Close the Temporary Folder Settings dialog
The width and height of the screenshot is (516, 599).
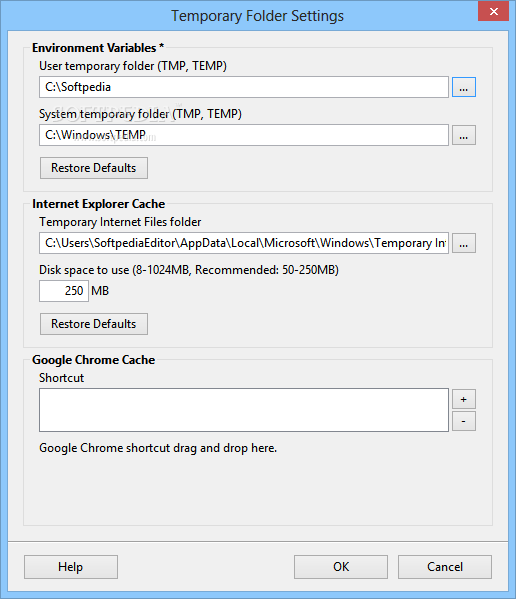click(493, 11)
